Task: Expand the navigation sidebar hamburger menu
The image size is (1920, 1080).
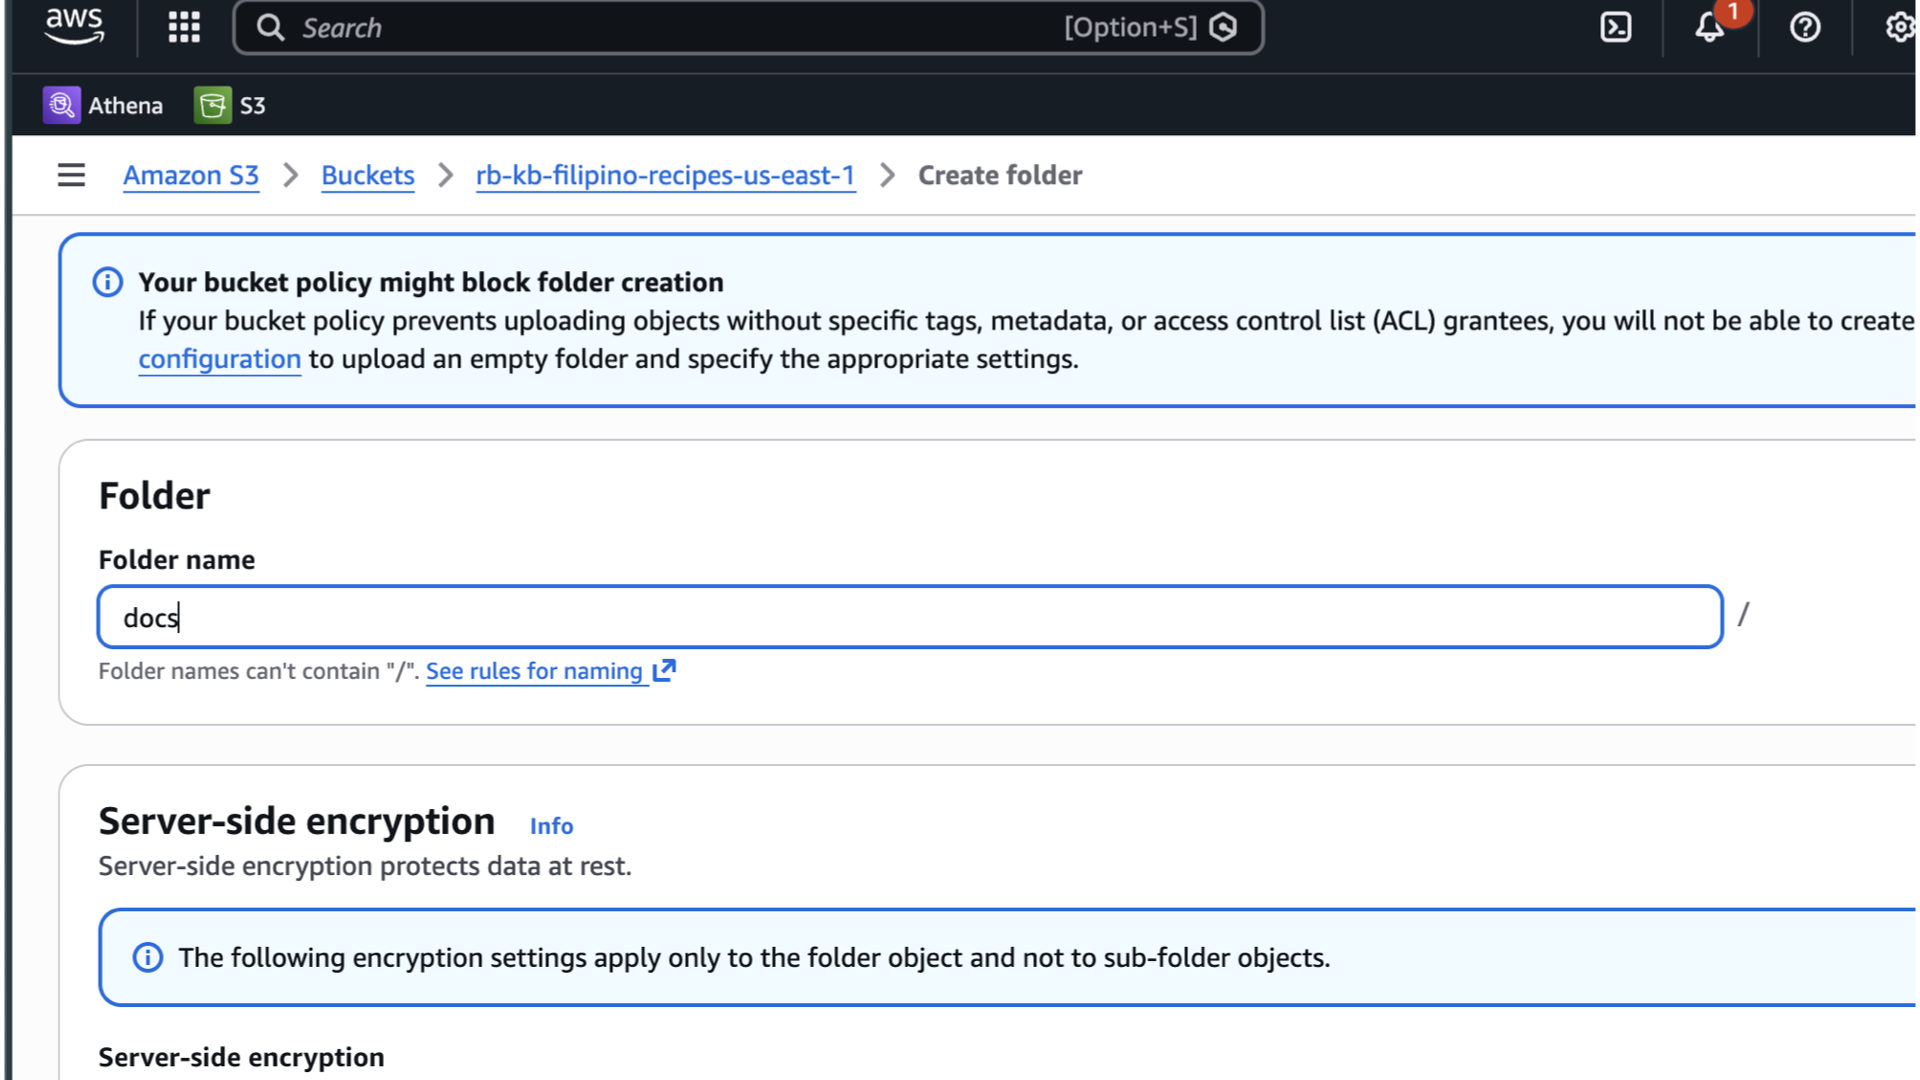Action: 71,175
